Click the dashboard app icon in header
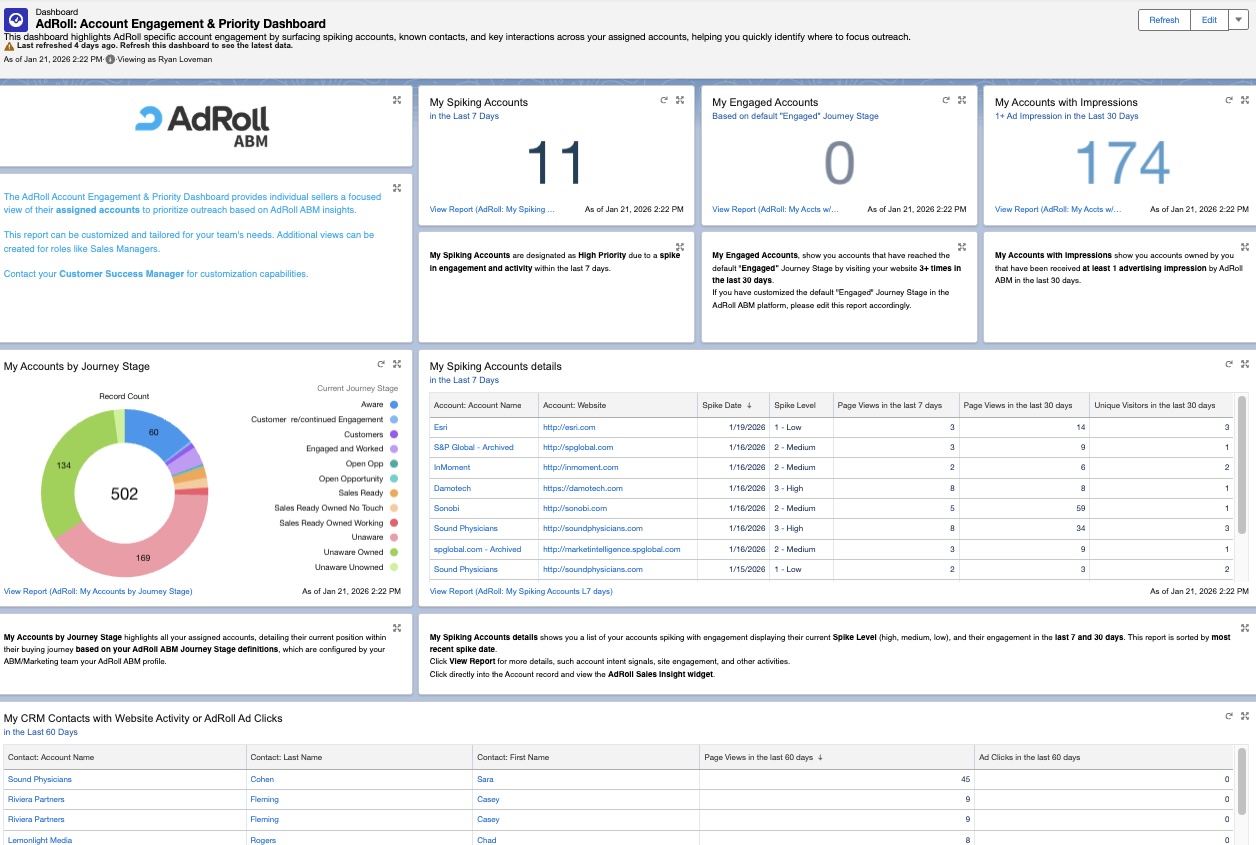1256x845 pixels. (x=17, y=19)
